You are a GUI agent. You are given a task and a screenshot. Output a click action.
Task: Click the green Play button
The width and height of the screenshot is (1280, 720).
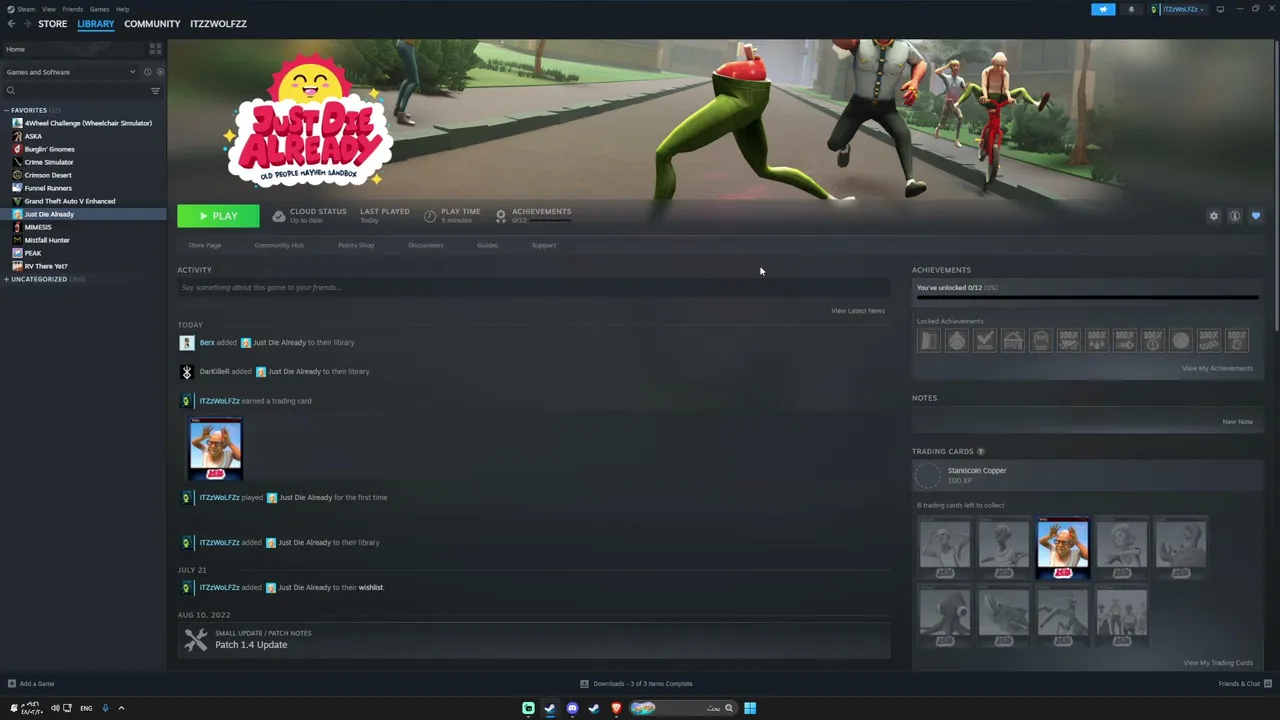coord(218,216)
